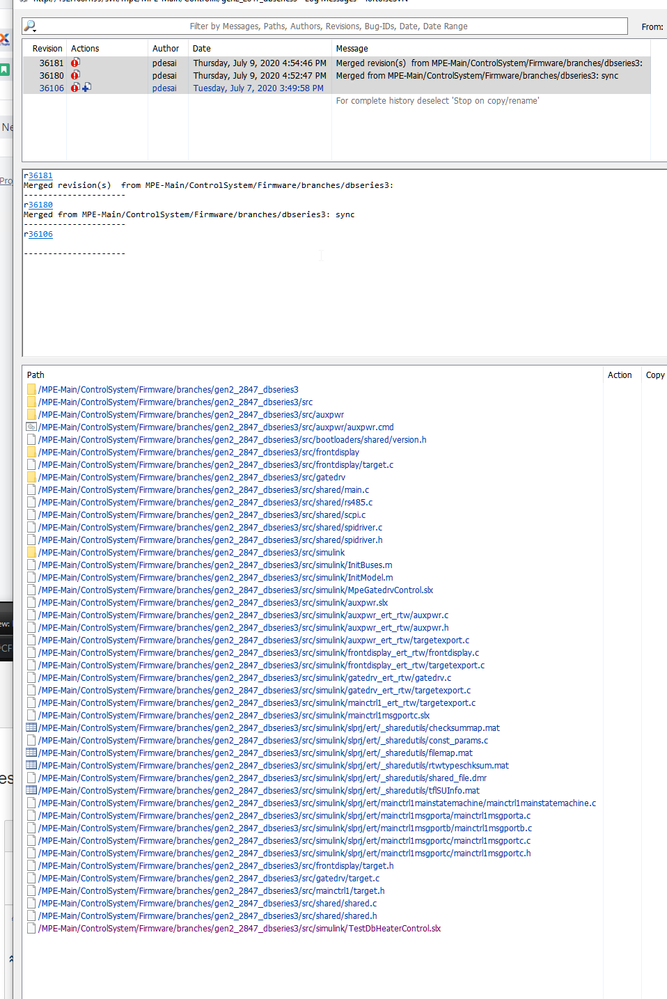667x999 pixels.
Task: Click the folder icon for src/simulink path
Action: [31, 552]
